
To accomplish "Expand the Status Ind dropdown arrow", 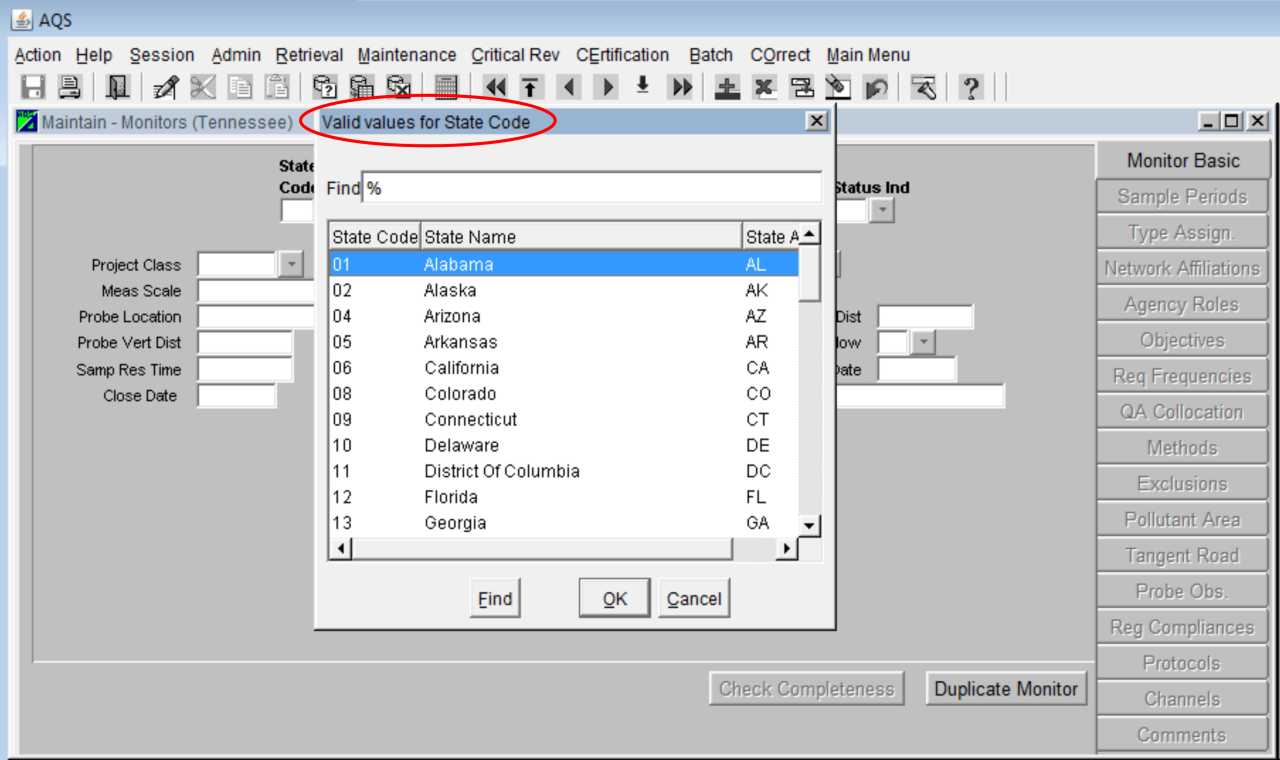I will coord(882,211).
